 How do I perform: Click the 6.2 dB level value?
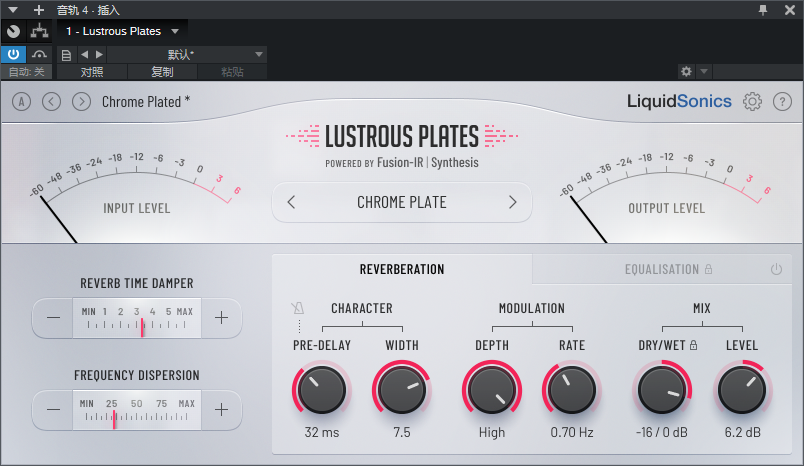point(742,432)
